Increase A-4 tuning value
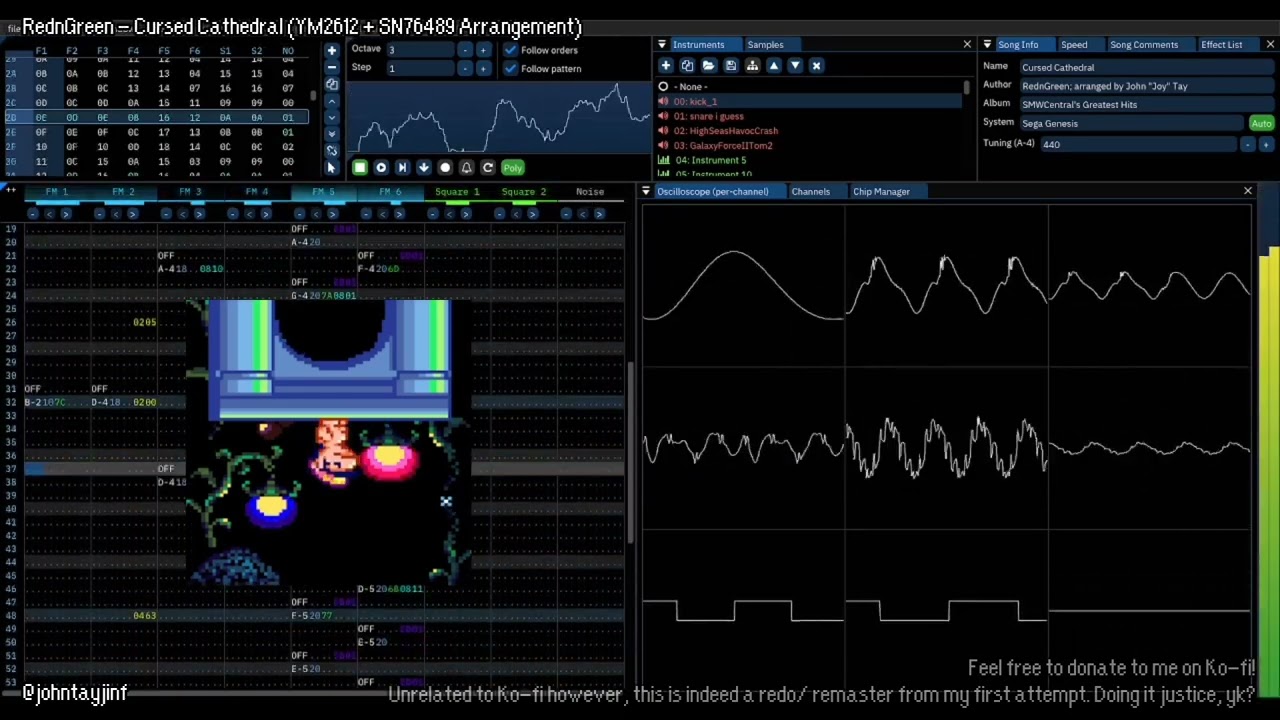The image size is (1280, 720). [x=1266, y=145]
